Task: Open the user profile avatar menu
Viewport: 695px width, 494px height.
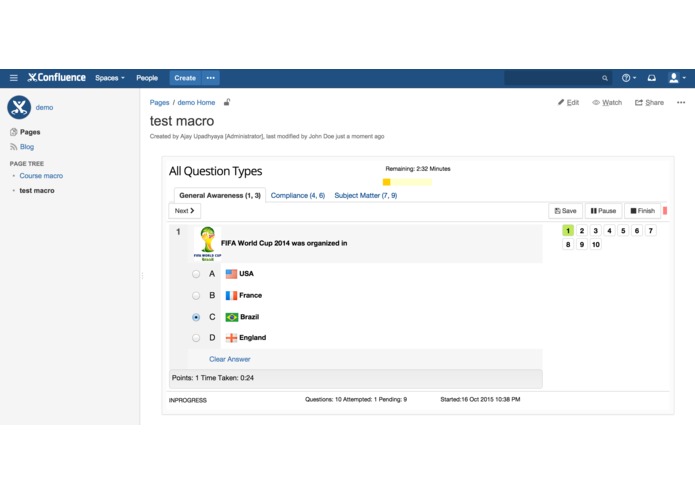Action: tap(677, 78)
